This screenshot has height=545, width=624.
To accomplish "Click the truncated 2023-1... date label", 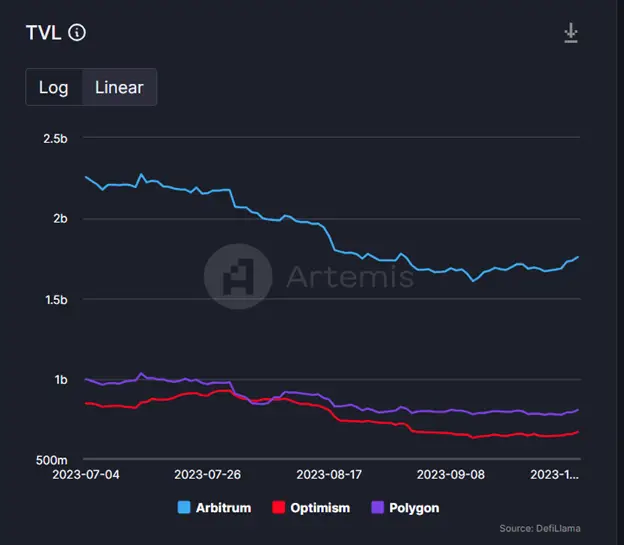I will click(554, 475).
